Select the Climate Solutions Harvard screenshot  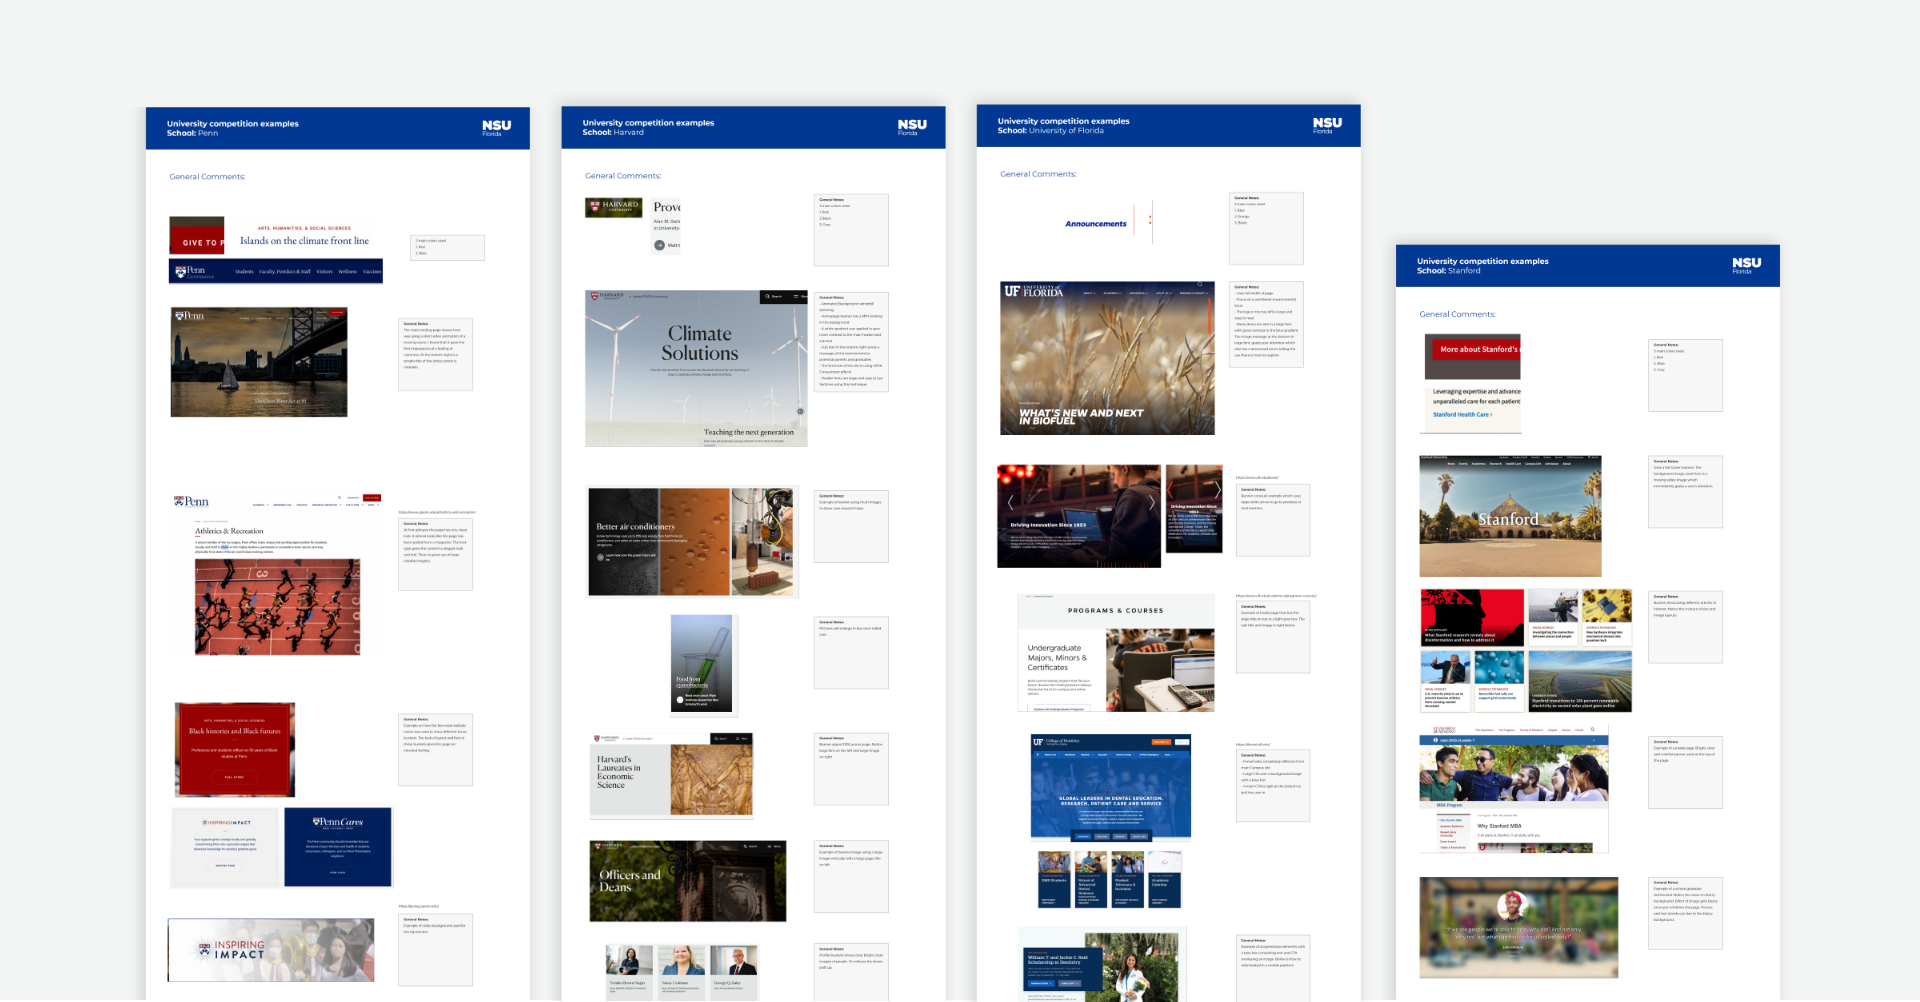tap(696, 368)
